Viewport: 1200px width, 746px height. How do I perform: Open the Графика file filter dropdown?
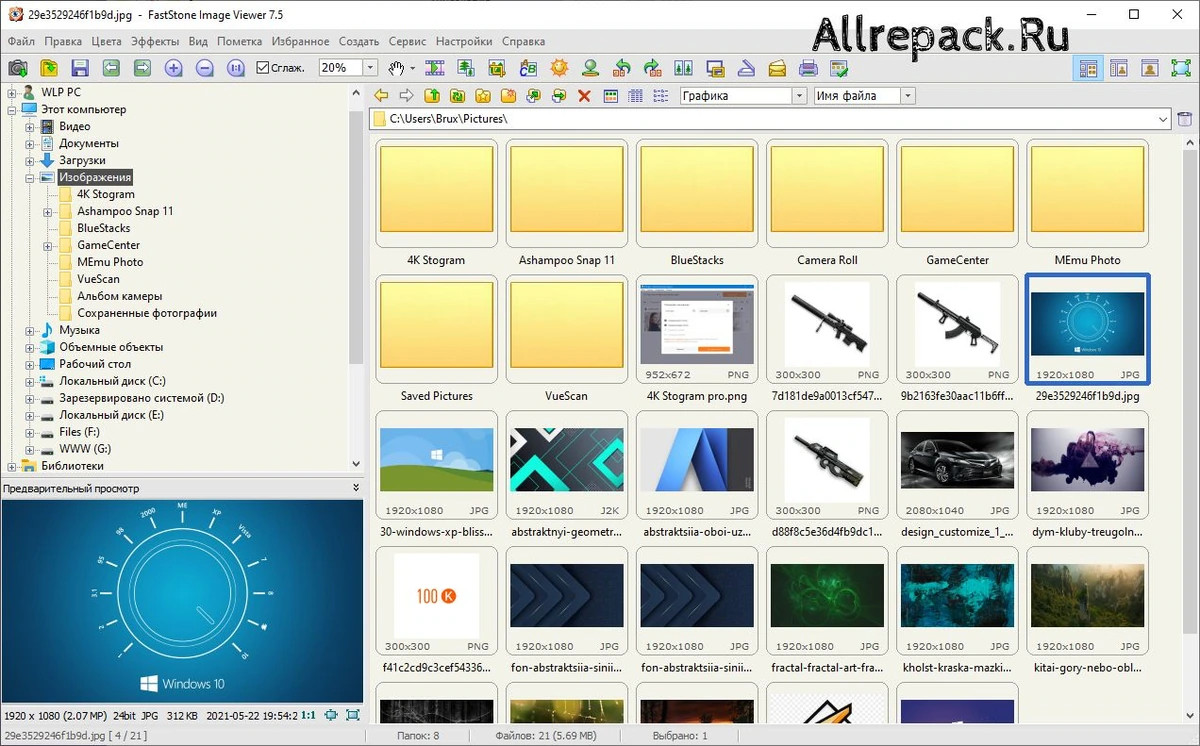(x=799, y=96)
